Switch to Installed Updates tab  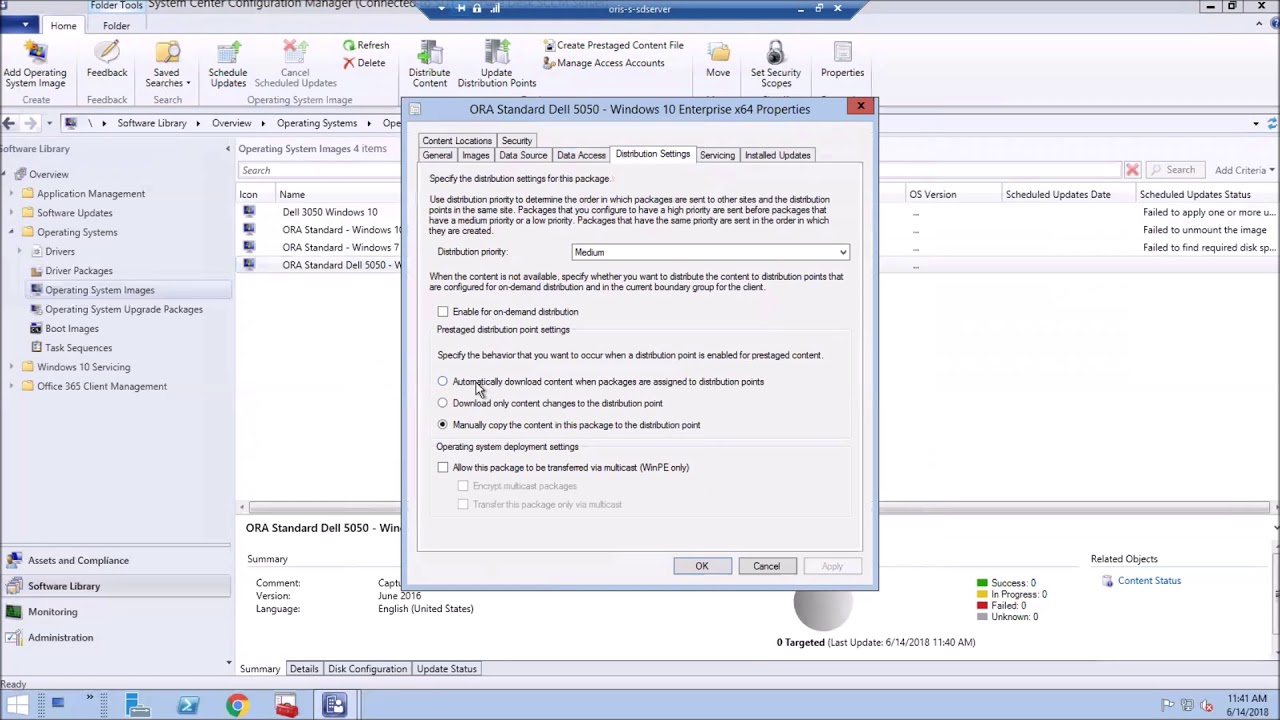(777, 155)
